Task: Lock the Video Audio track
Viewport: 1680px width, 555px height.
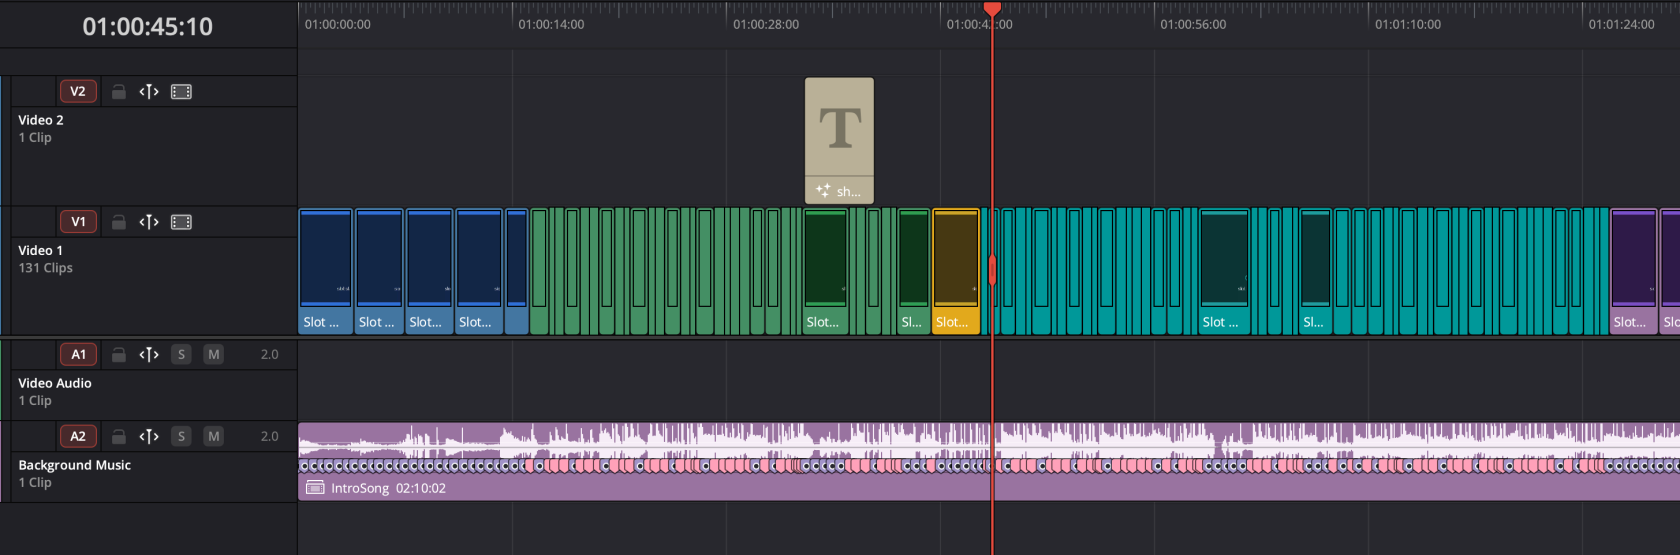Action: [118, 354]
